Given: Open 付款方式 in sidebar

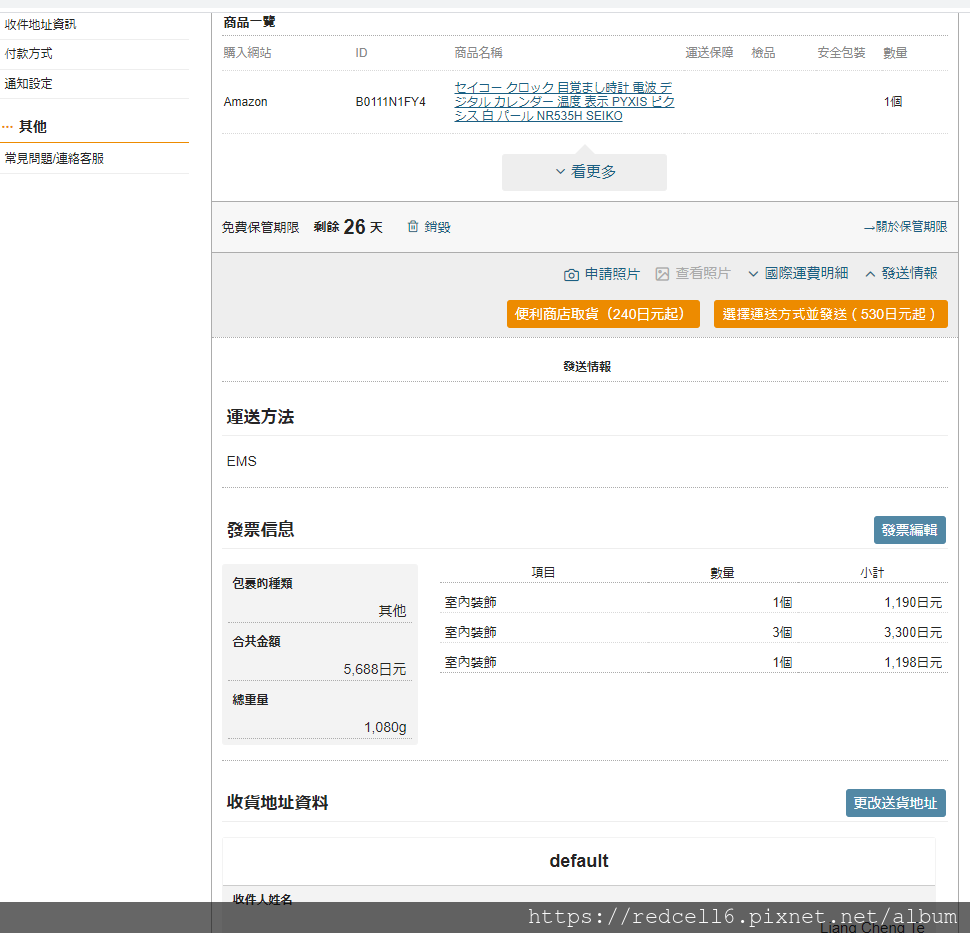Looking at the screenshot, I should [x=28, y=54].
